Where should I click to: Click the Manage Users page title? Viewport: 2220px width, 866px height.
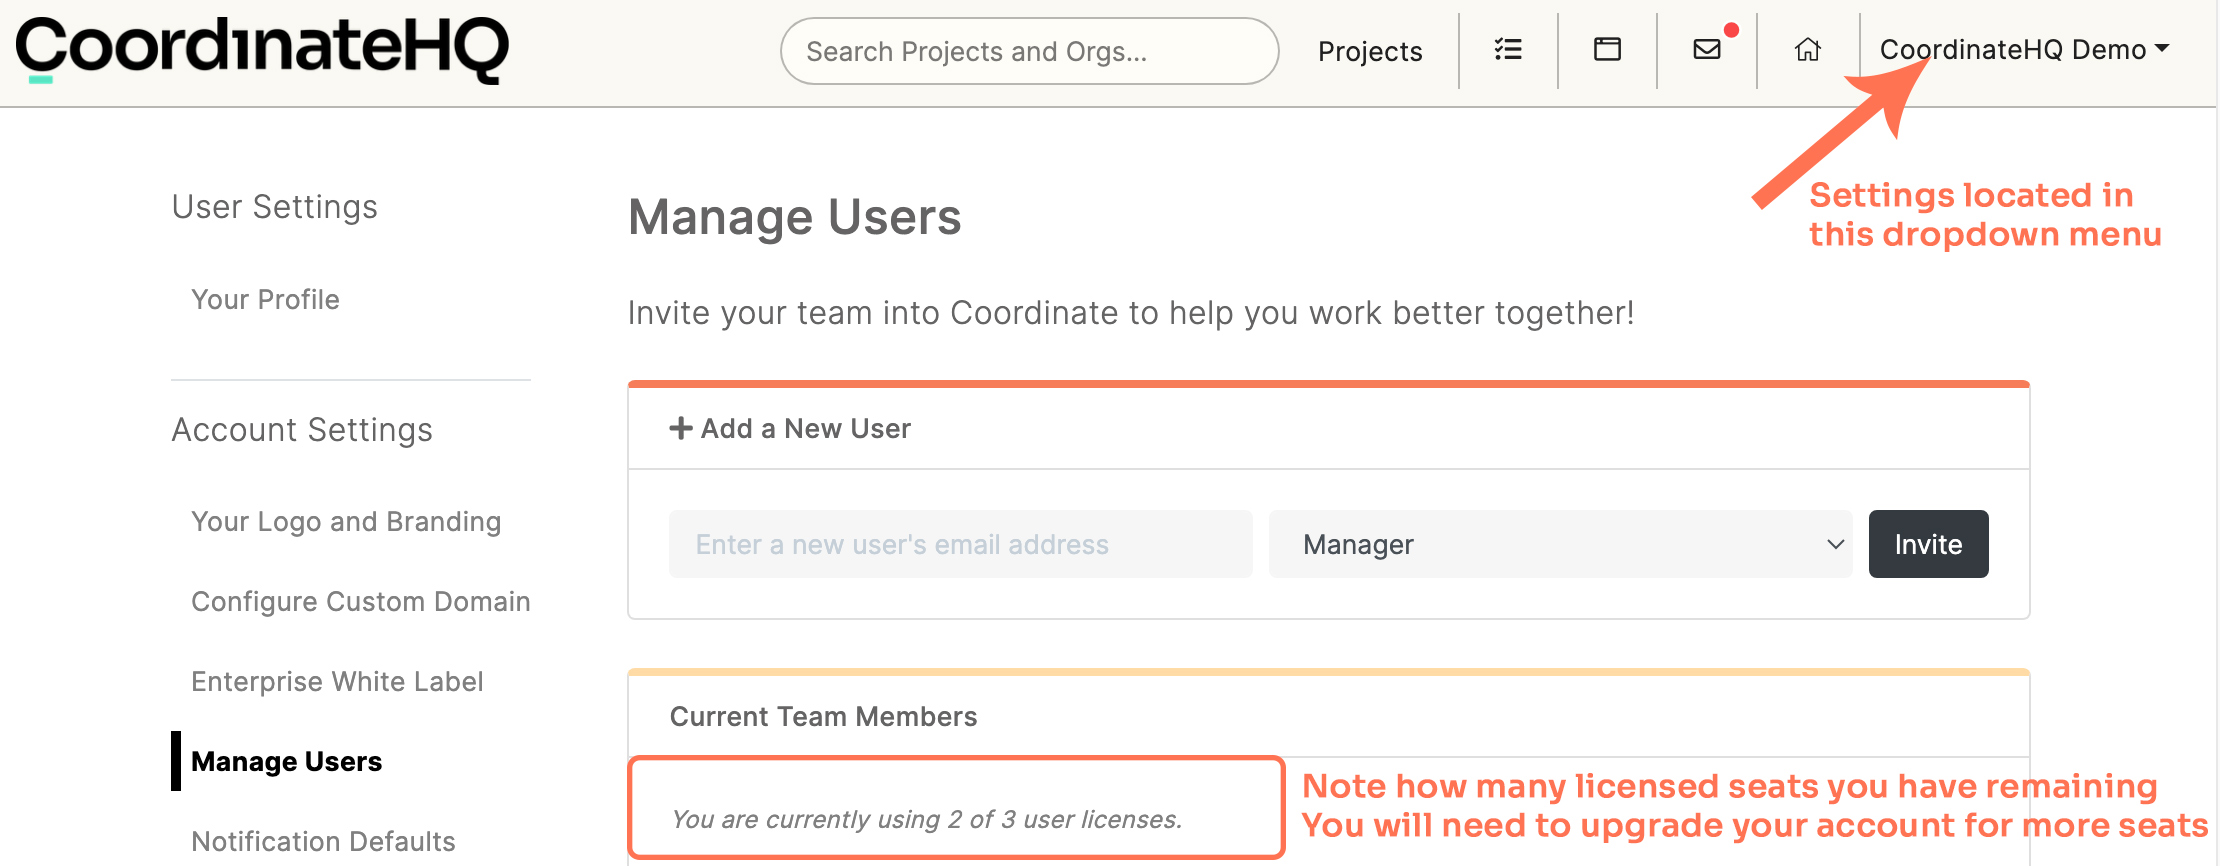point(794,217)
